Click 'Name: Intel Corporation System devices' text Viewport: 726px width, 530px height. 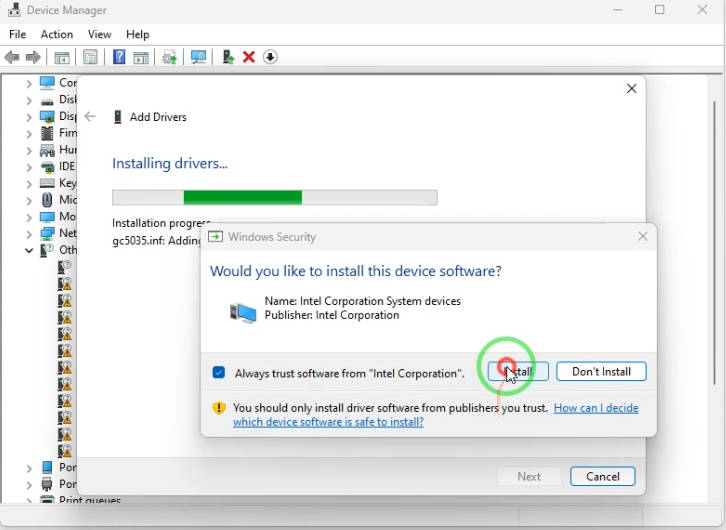tap(363, 301)
